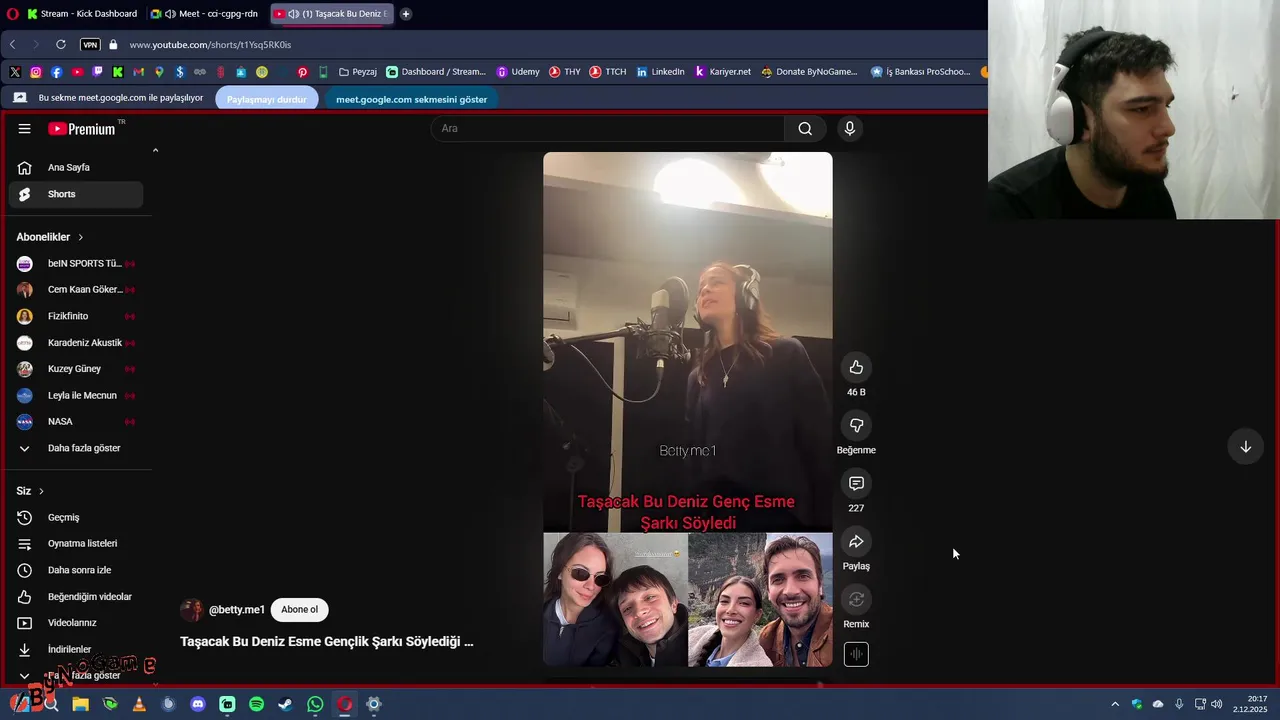The width and height of the screenshot is (1280, 720).
Task: Subscribe with the Abone ol button
Action: click(299, 610)
